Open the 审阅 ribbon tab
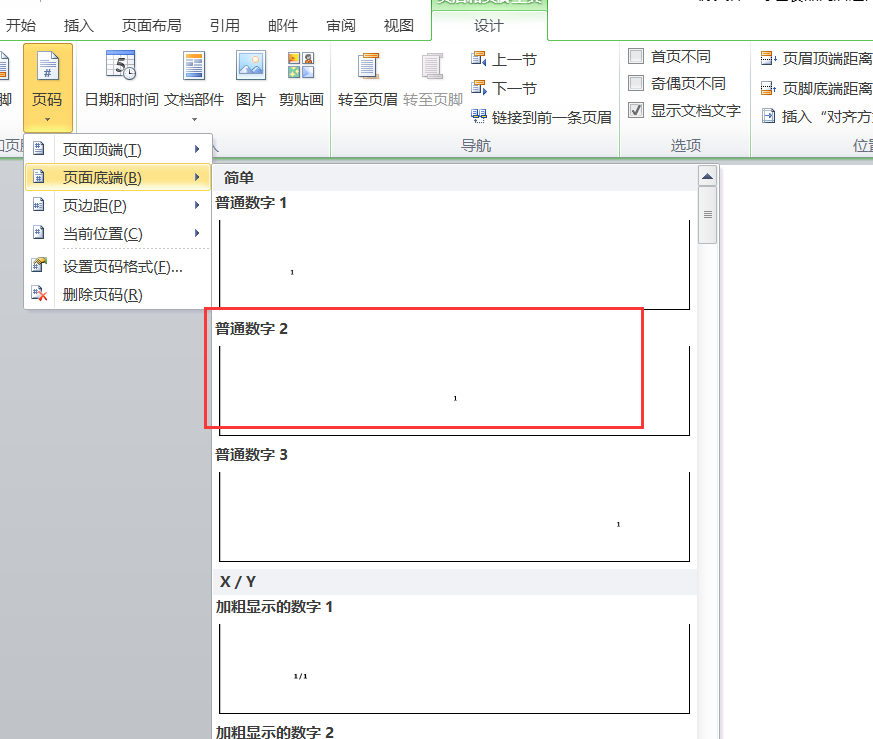873x739 pixels. 341,26
